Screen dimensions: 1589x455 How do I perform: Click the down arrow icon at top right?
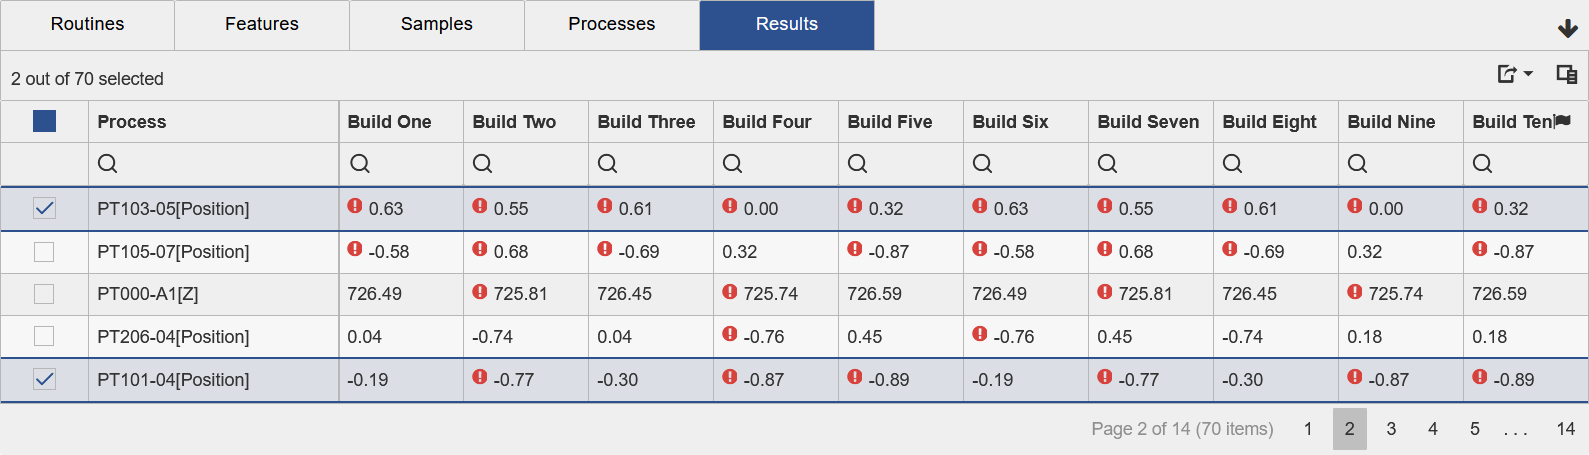pyautogui.click(x=1567, y=28)
